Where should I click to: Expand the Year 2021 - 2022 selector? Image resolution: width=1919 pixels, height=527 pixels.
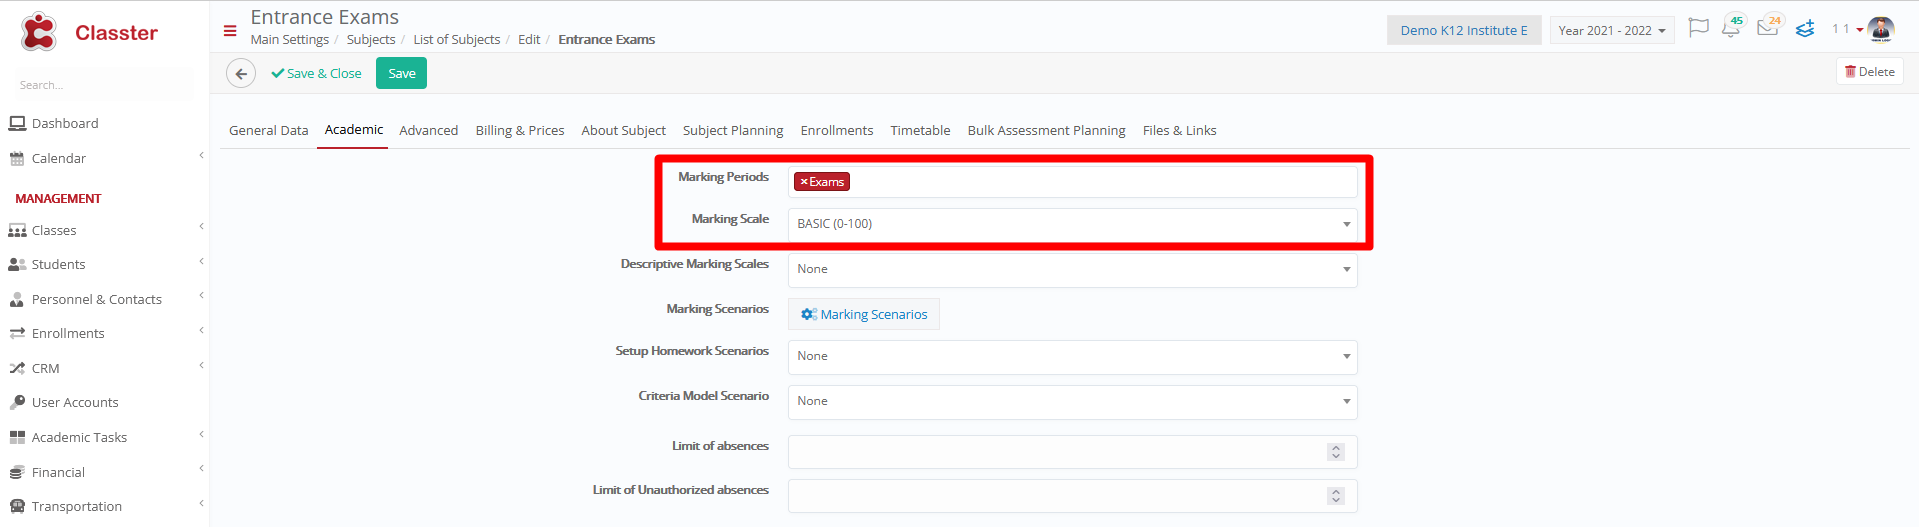pyautogui.click(x=1612, y=31)
